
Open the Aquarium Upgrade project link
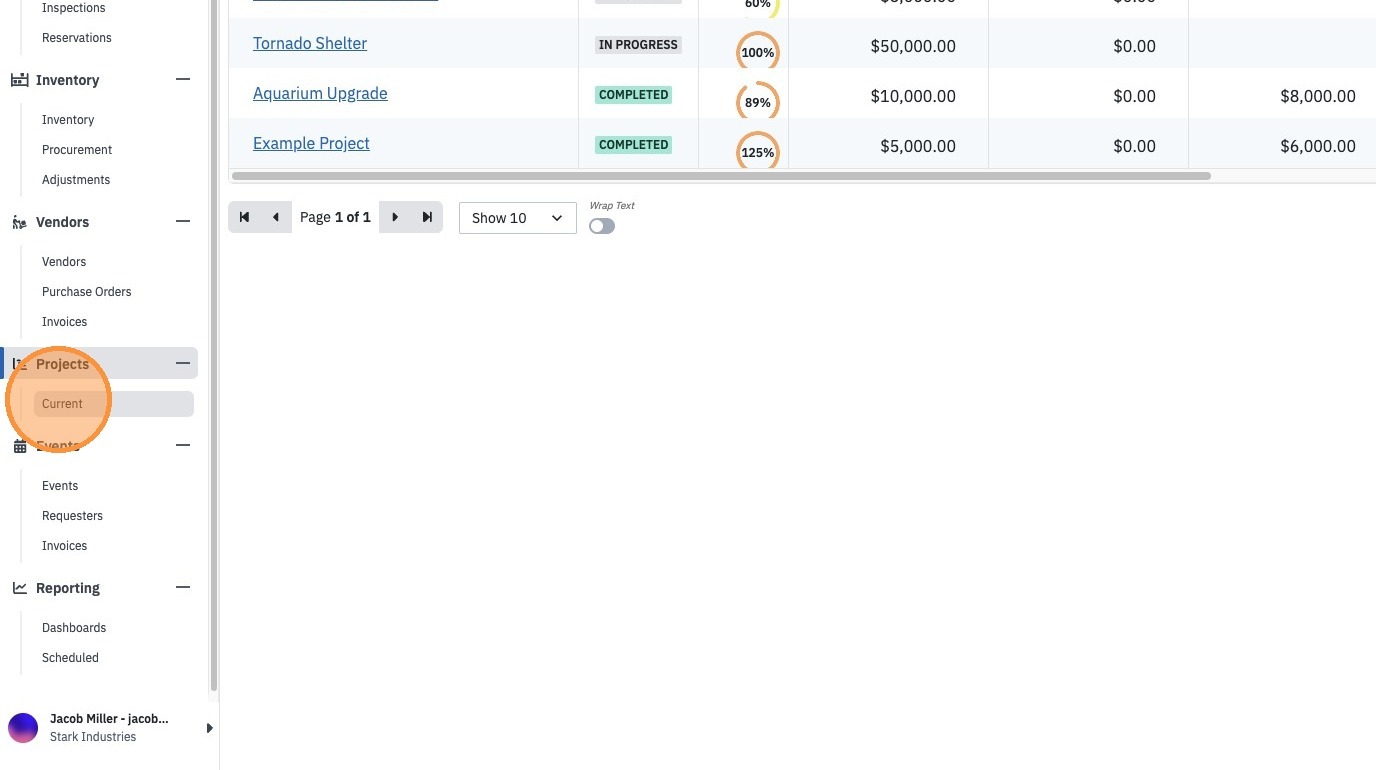pyautogui.click(x=320, y=94)
